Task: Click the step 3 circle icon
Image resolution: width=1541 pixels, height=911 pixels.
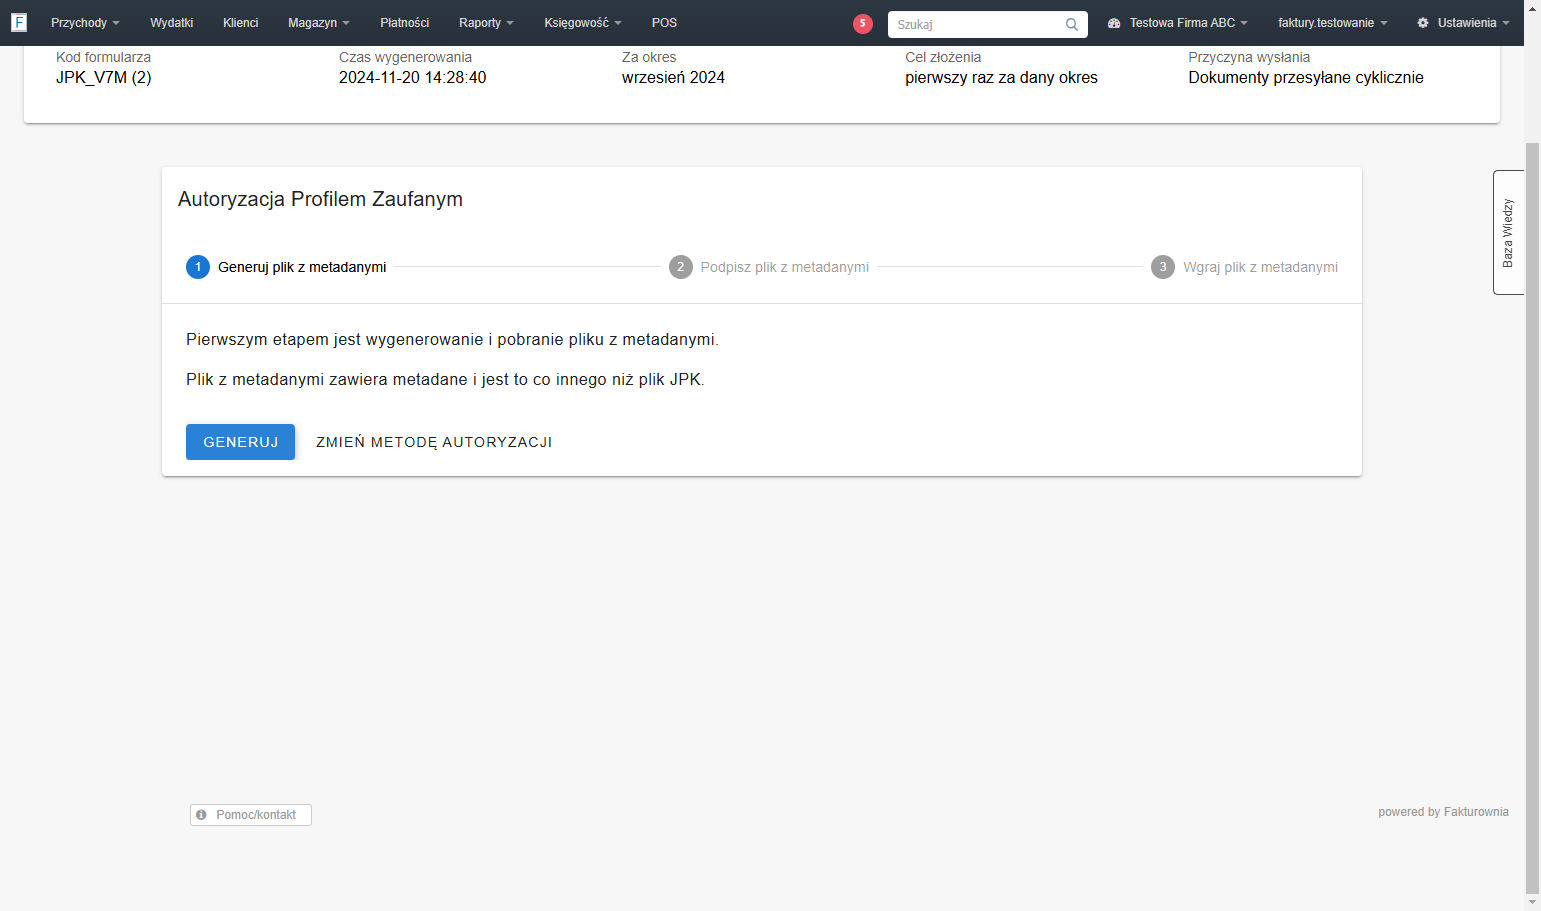Action: point(1163,267)
